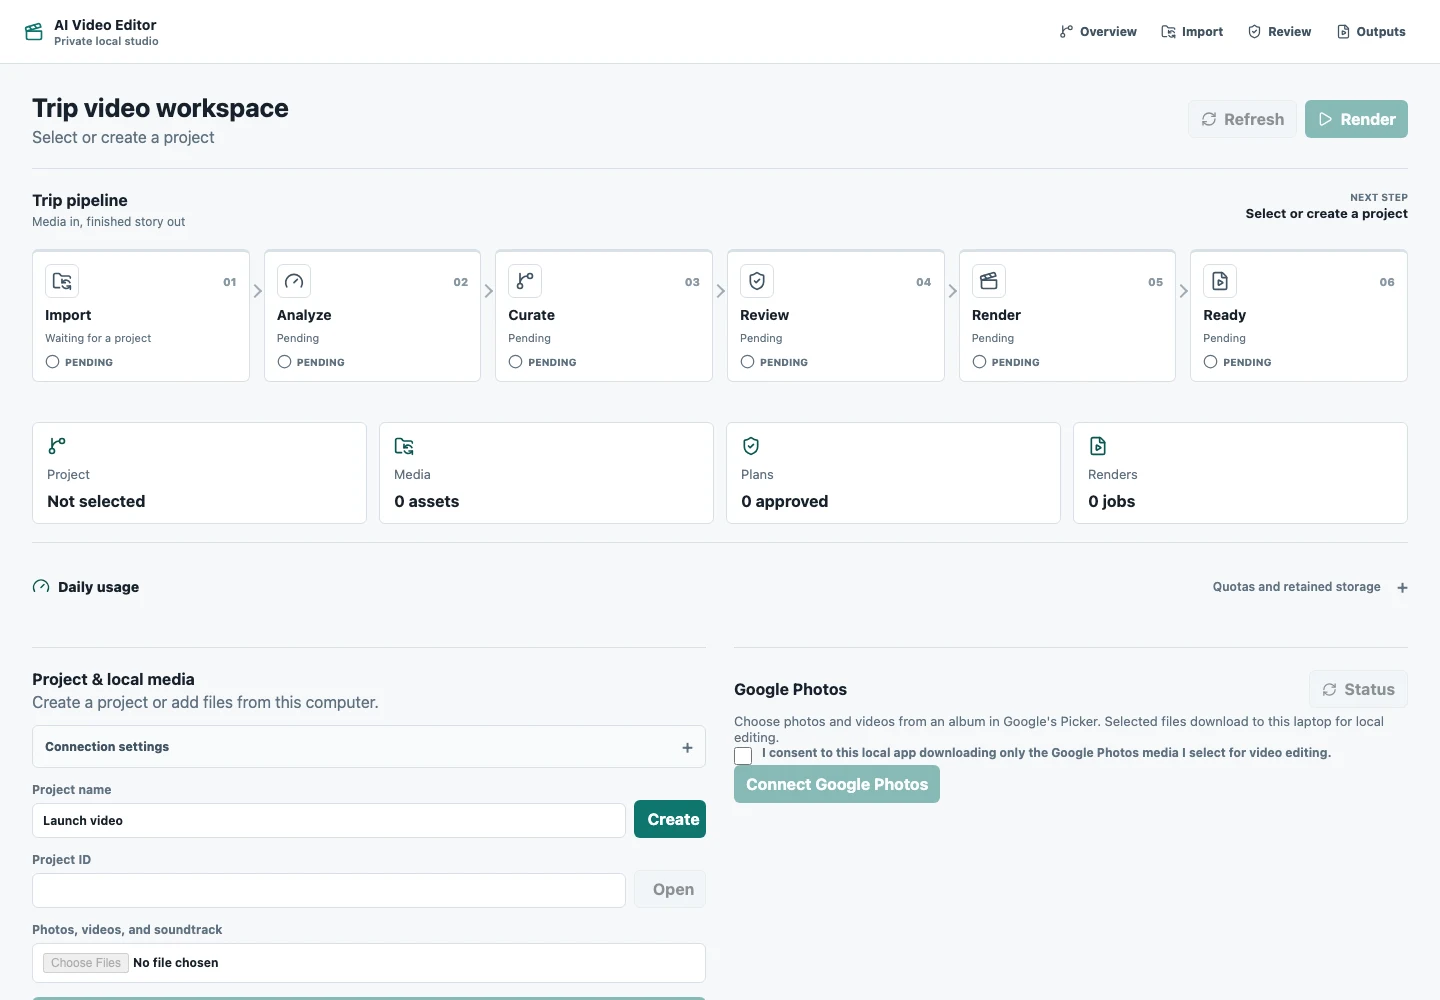
Task: Click the Open button beside Project ID
Action: pyautogui.click(x=670, y=889)
